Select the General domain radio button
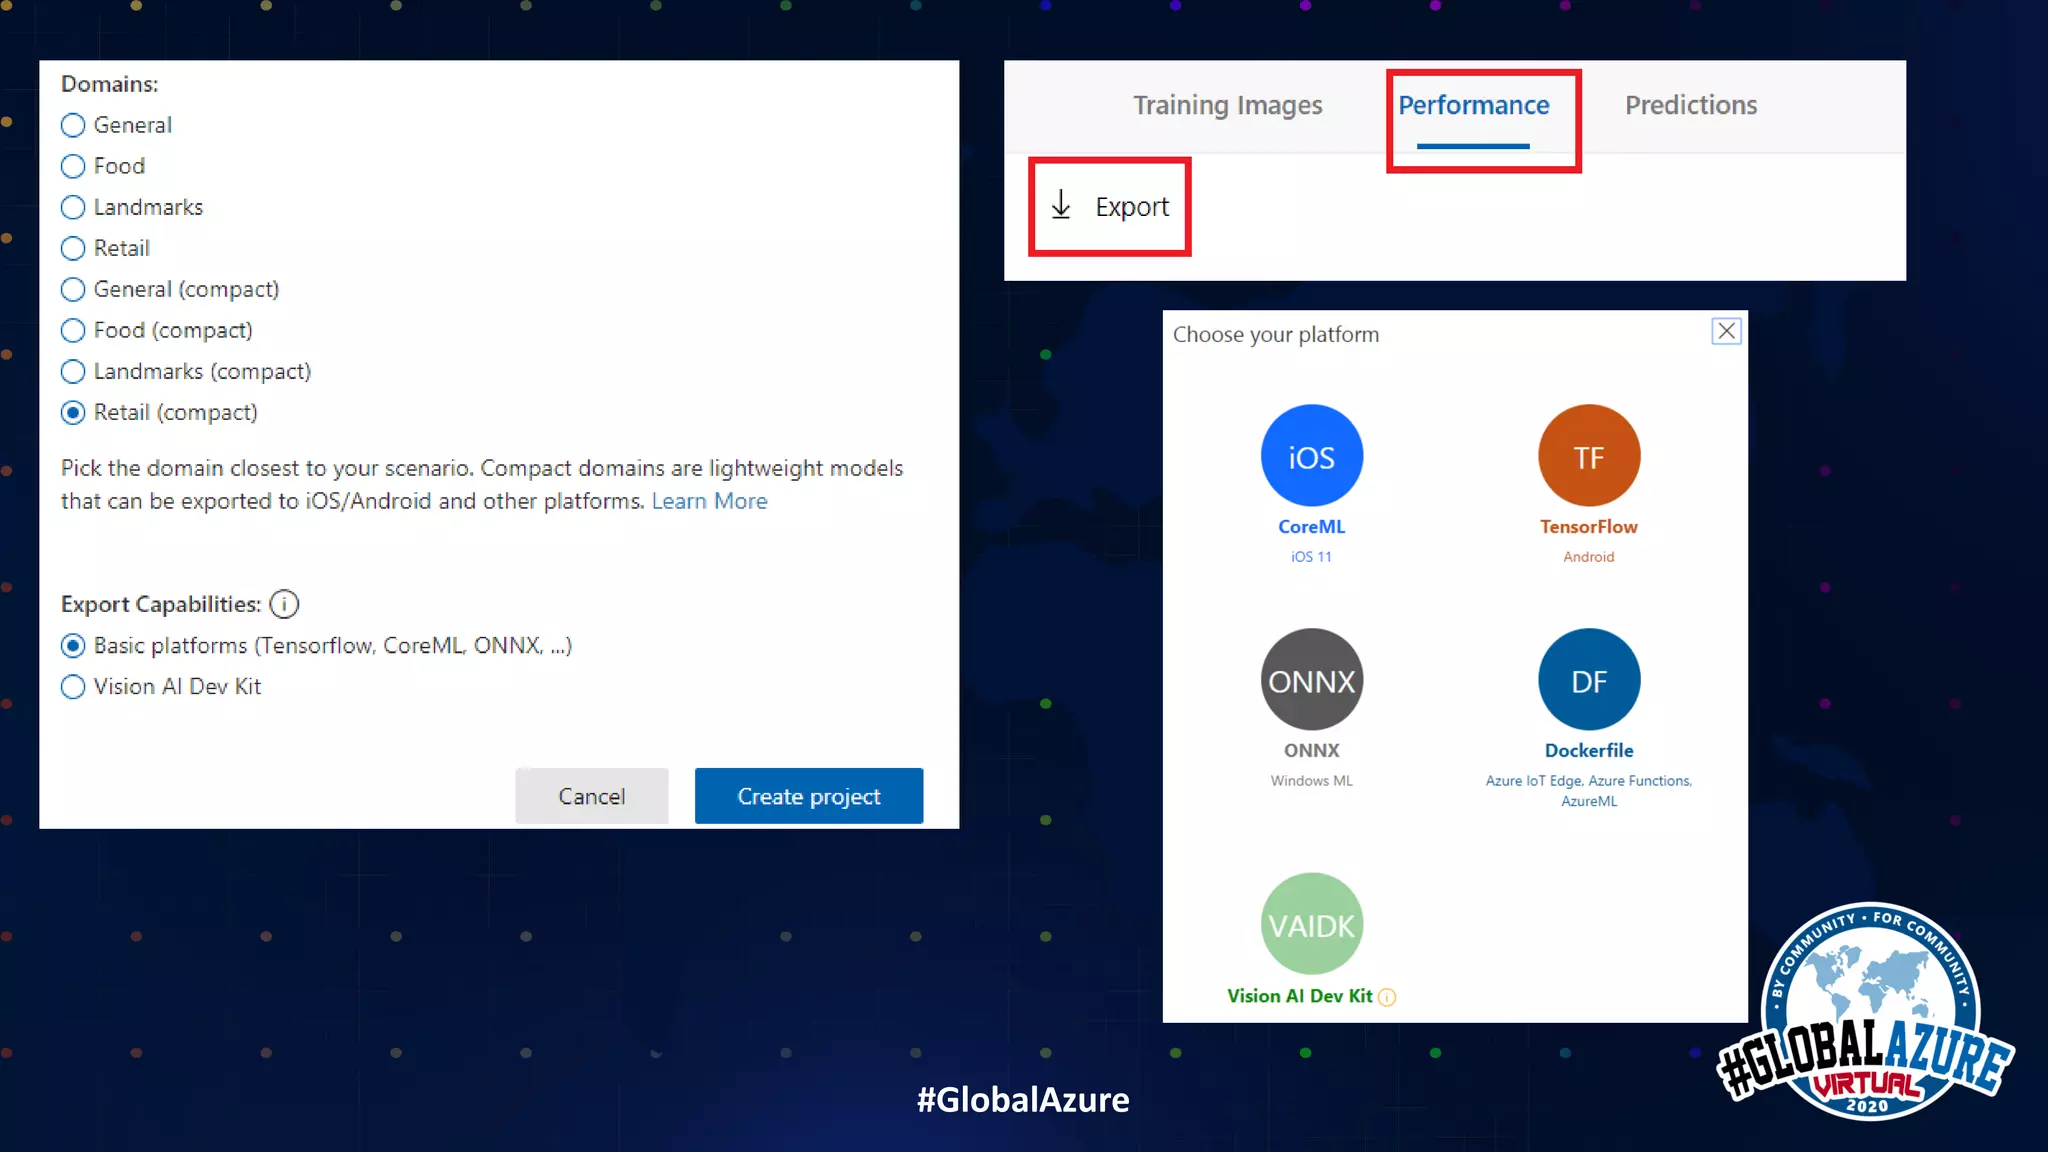Screen dimensions: 2048x1152 click(x=73, y=125)
